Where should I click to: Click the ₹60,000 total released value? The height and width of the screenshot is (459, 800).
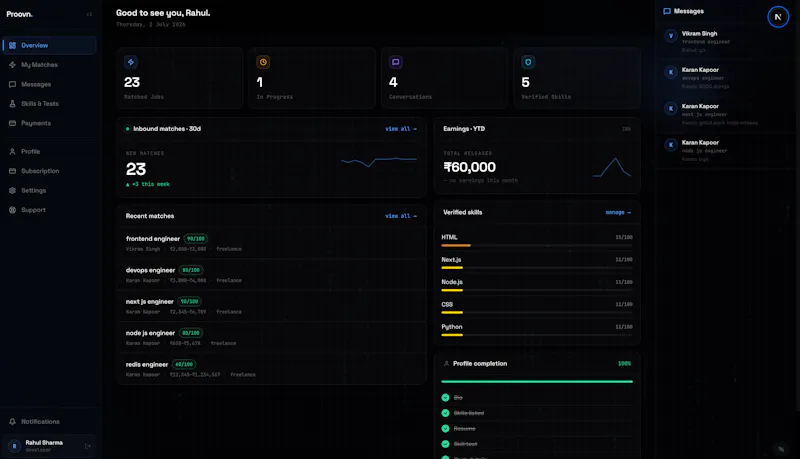tap(469, 167)
